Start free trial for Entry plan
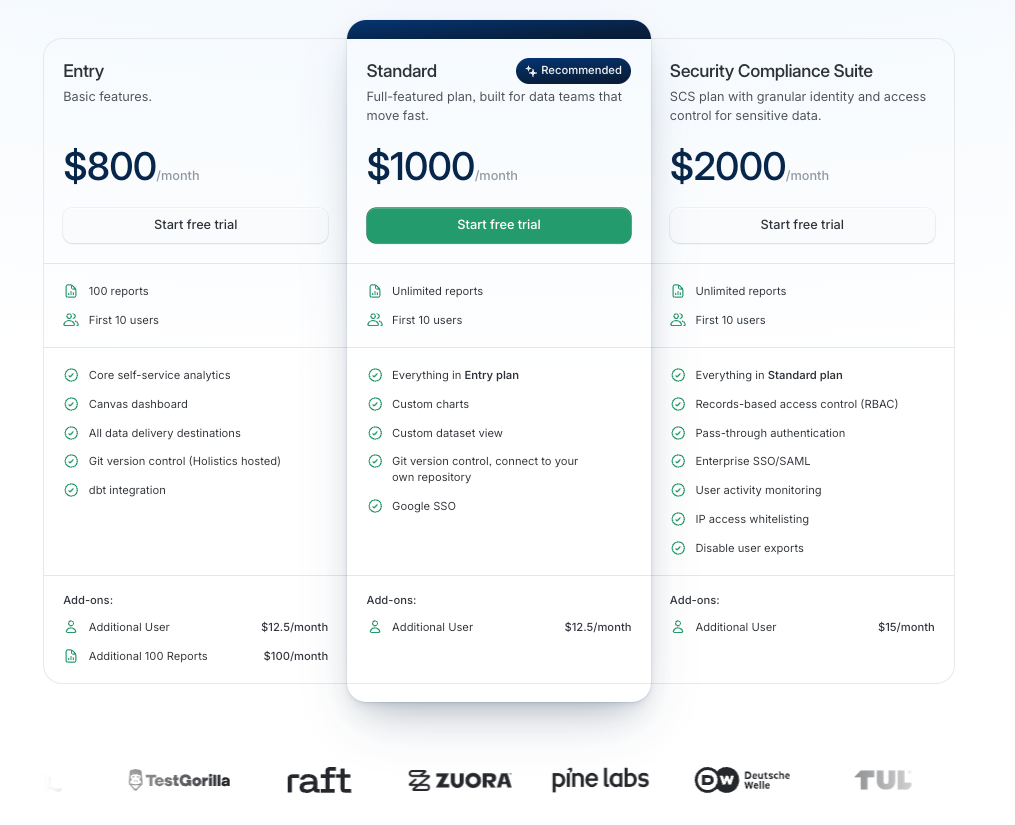The width and height of the screenshot is (1015, 825). pyautogui.click(x=195, y=225)
